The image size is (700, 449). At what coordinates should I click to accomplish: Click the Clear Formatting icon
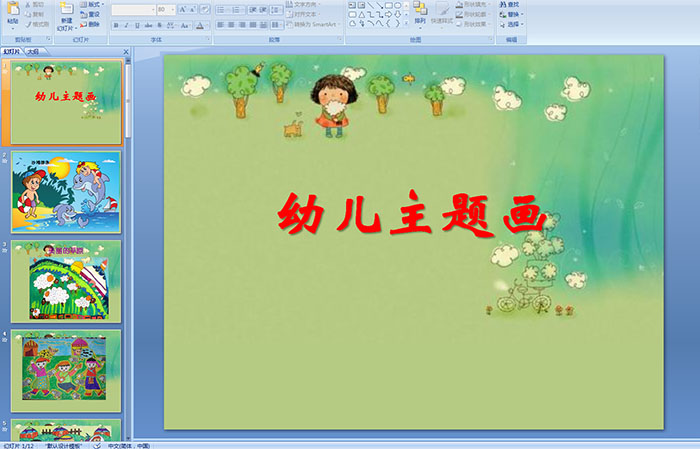pyautogui.click(x=205, y=9)
